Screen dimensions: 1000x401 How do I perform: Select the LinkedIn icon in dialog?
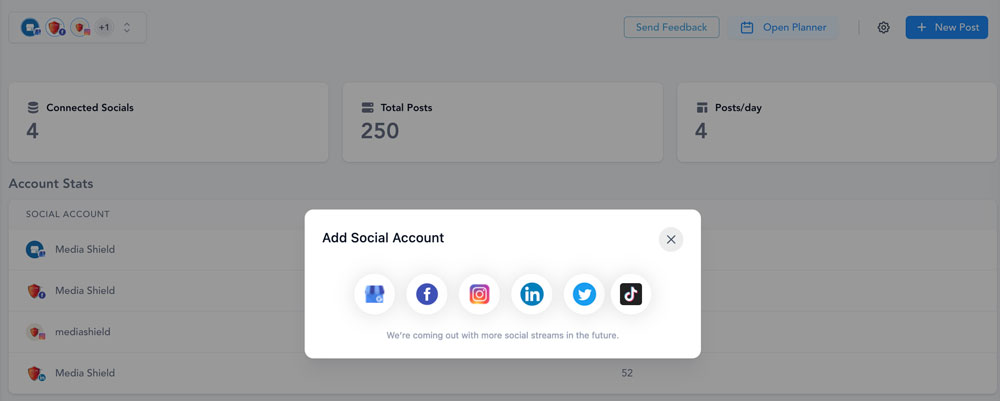tap(532, 294)
